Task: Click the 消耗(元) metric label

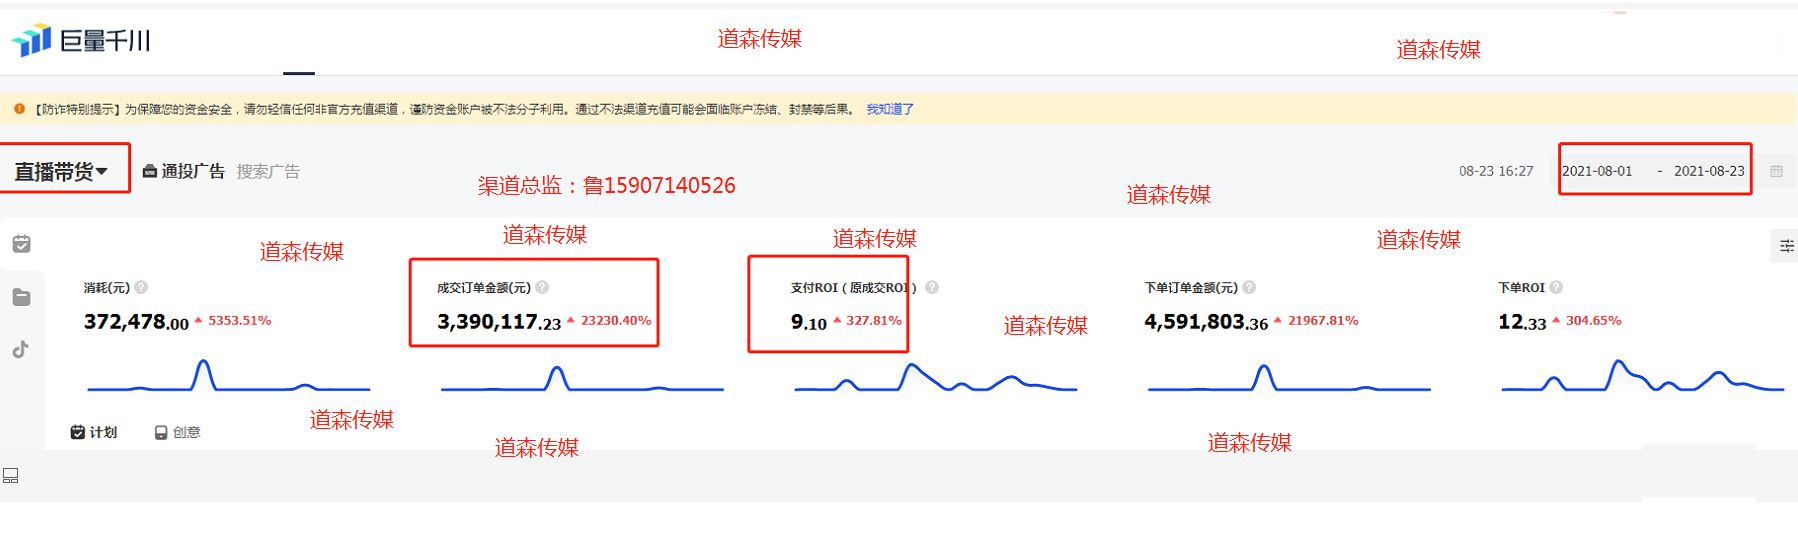Action: tap(107, 287)
